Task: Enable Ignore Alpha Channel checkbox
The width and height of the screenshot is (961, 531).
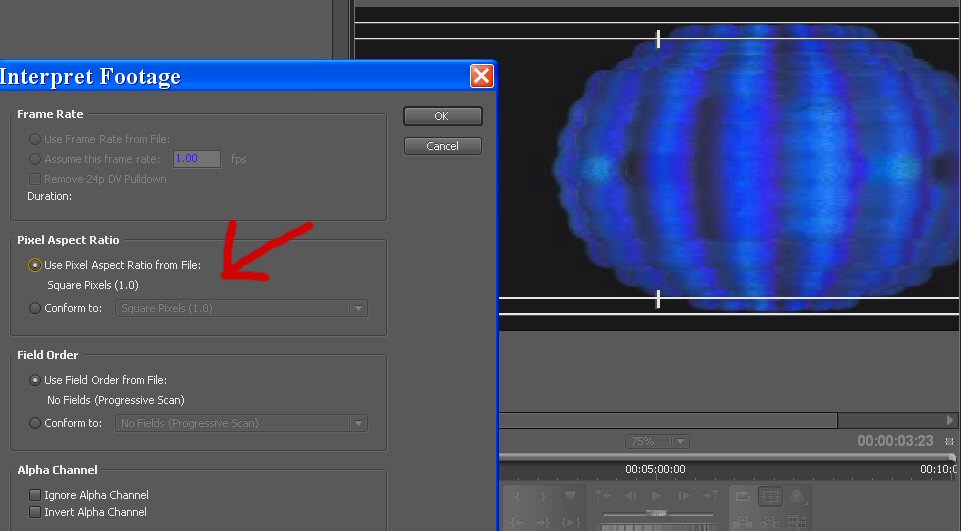Action: (x=35, y=495)
